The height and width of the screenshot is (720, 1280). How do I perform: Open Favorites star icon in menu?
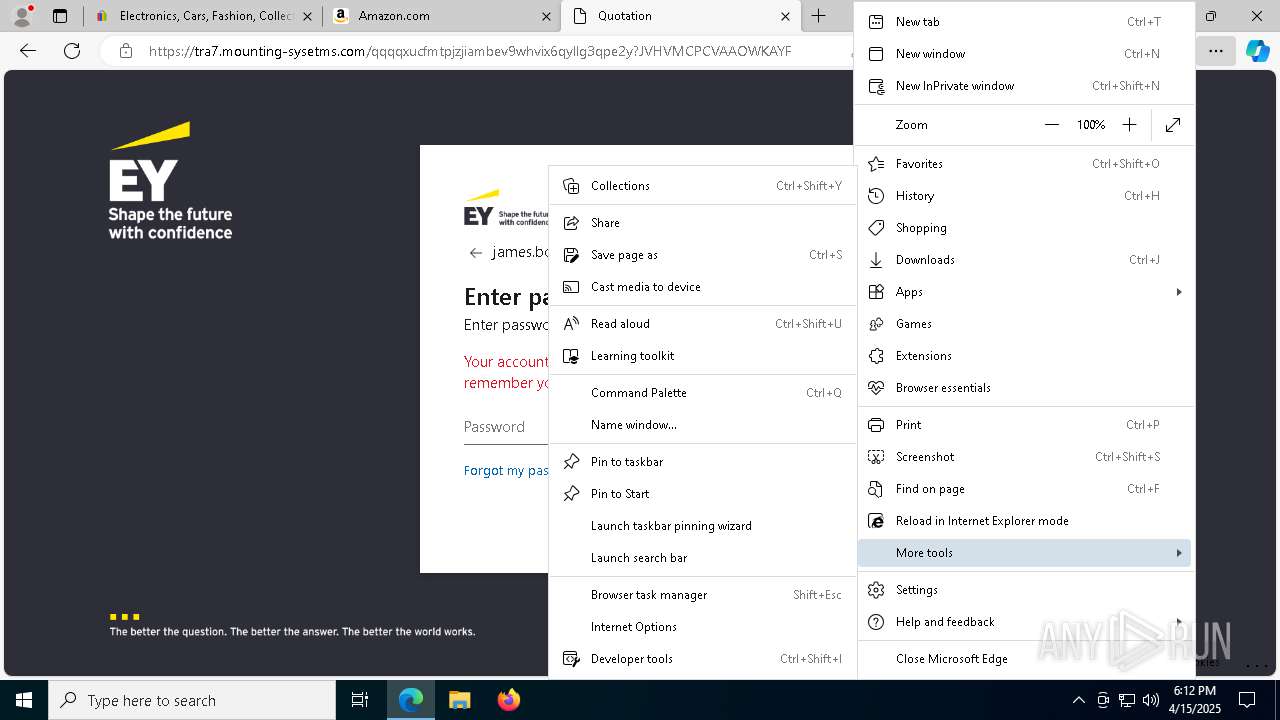pos(876,163)
